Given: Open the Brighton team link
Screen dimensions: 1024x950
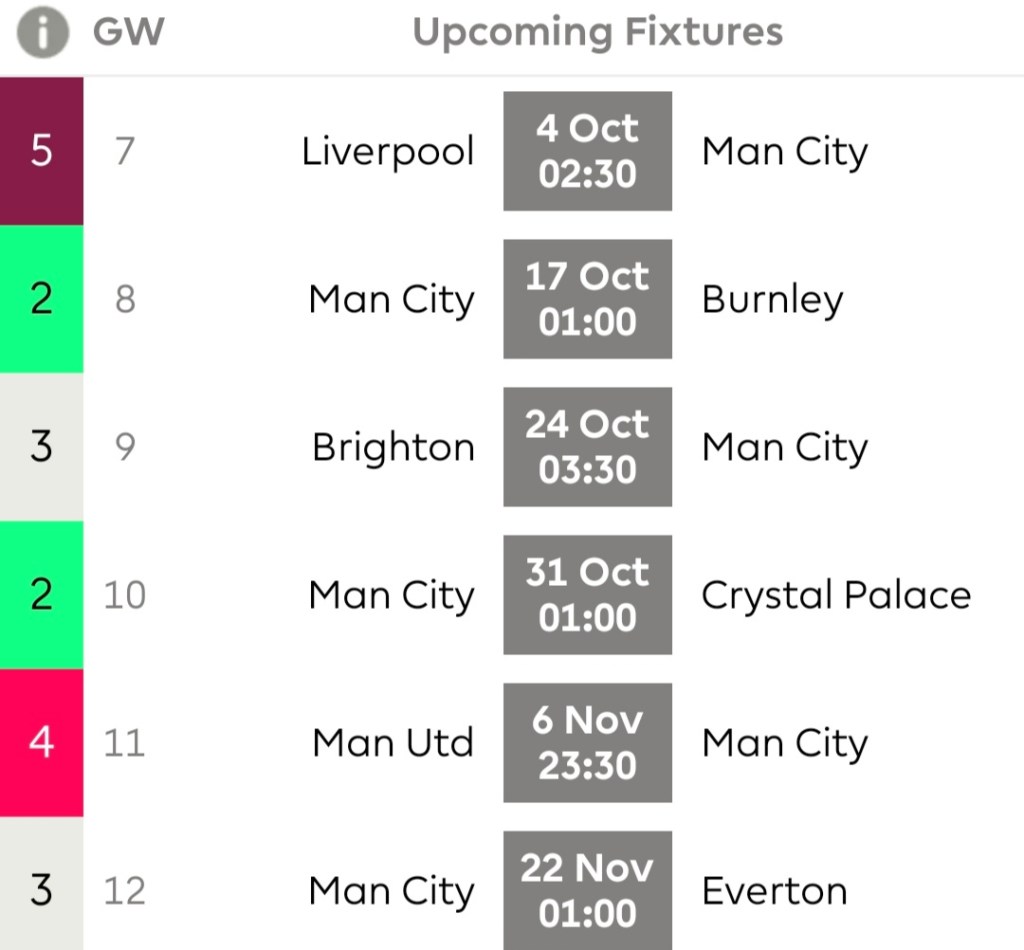Looking at the screenshot, I should (x=393, y=448).
